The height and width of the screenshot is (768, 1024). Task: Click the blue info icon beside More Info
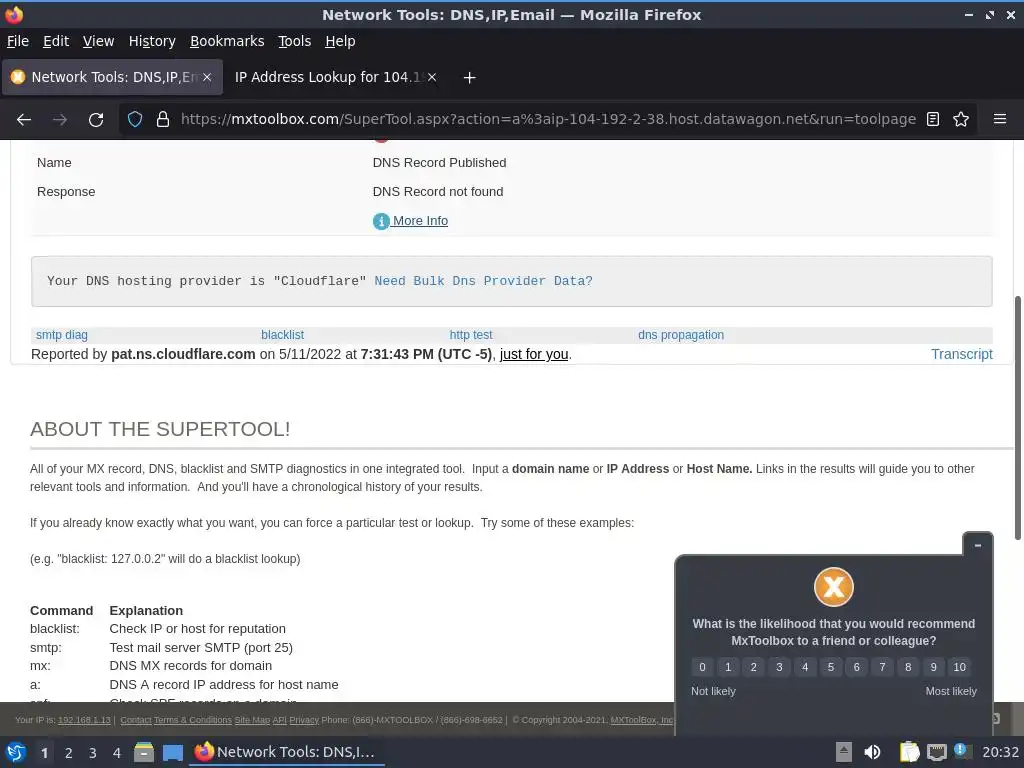381,221
